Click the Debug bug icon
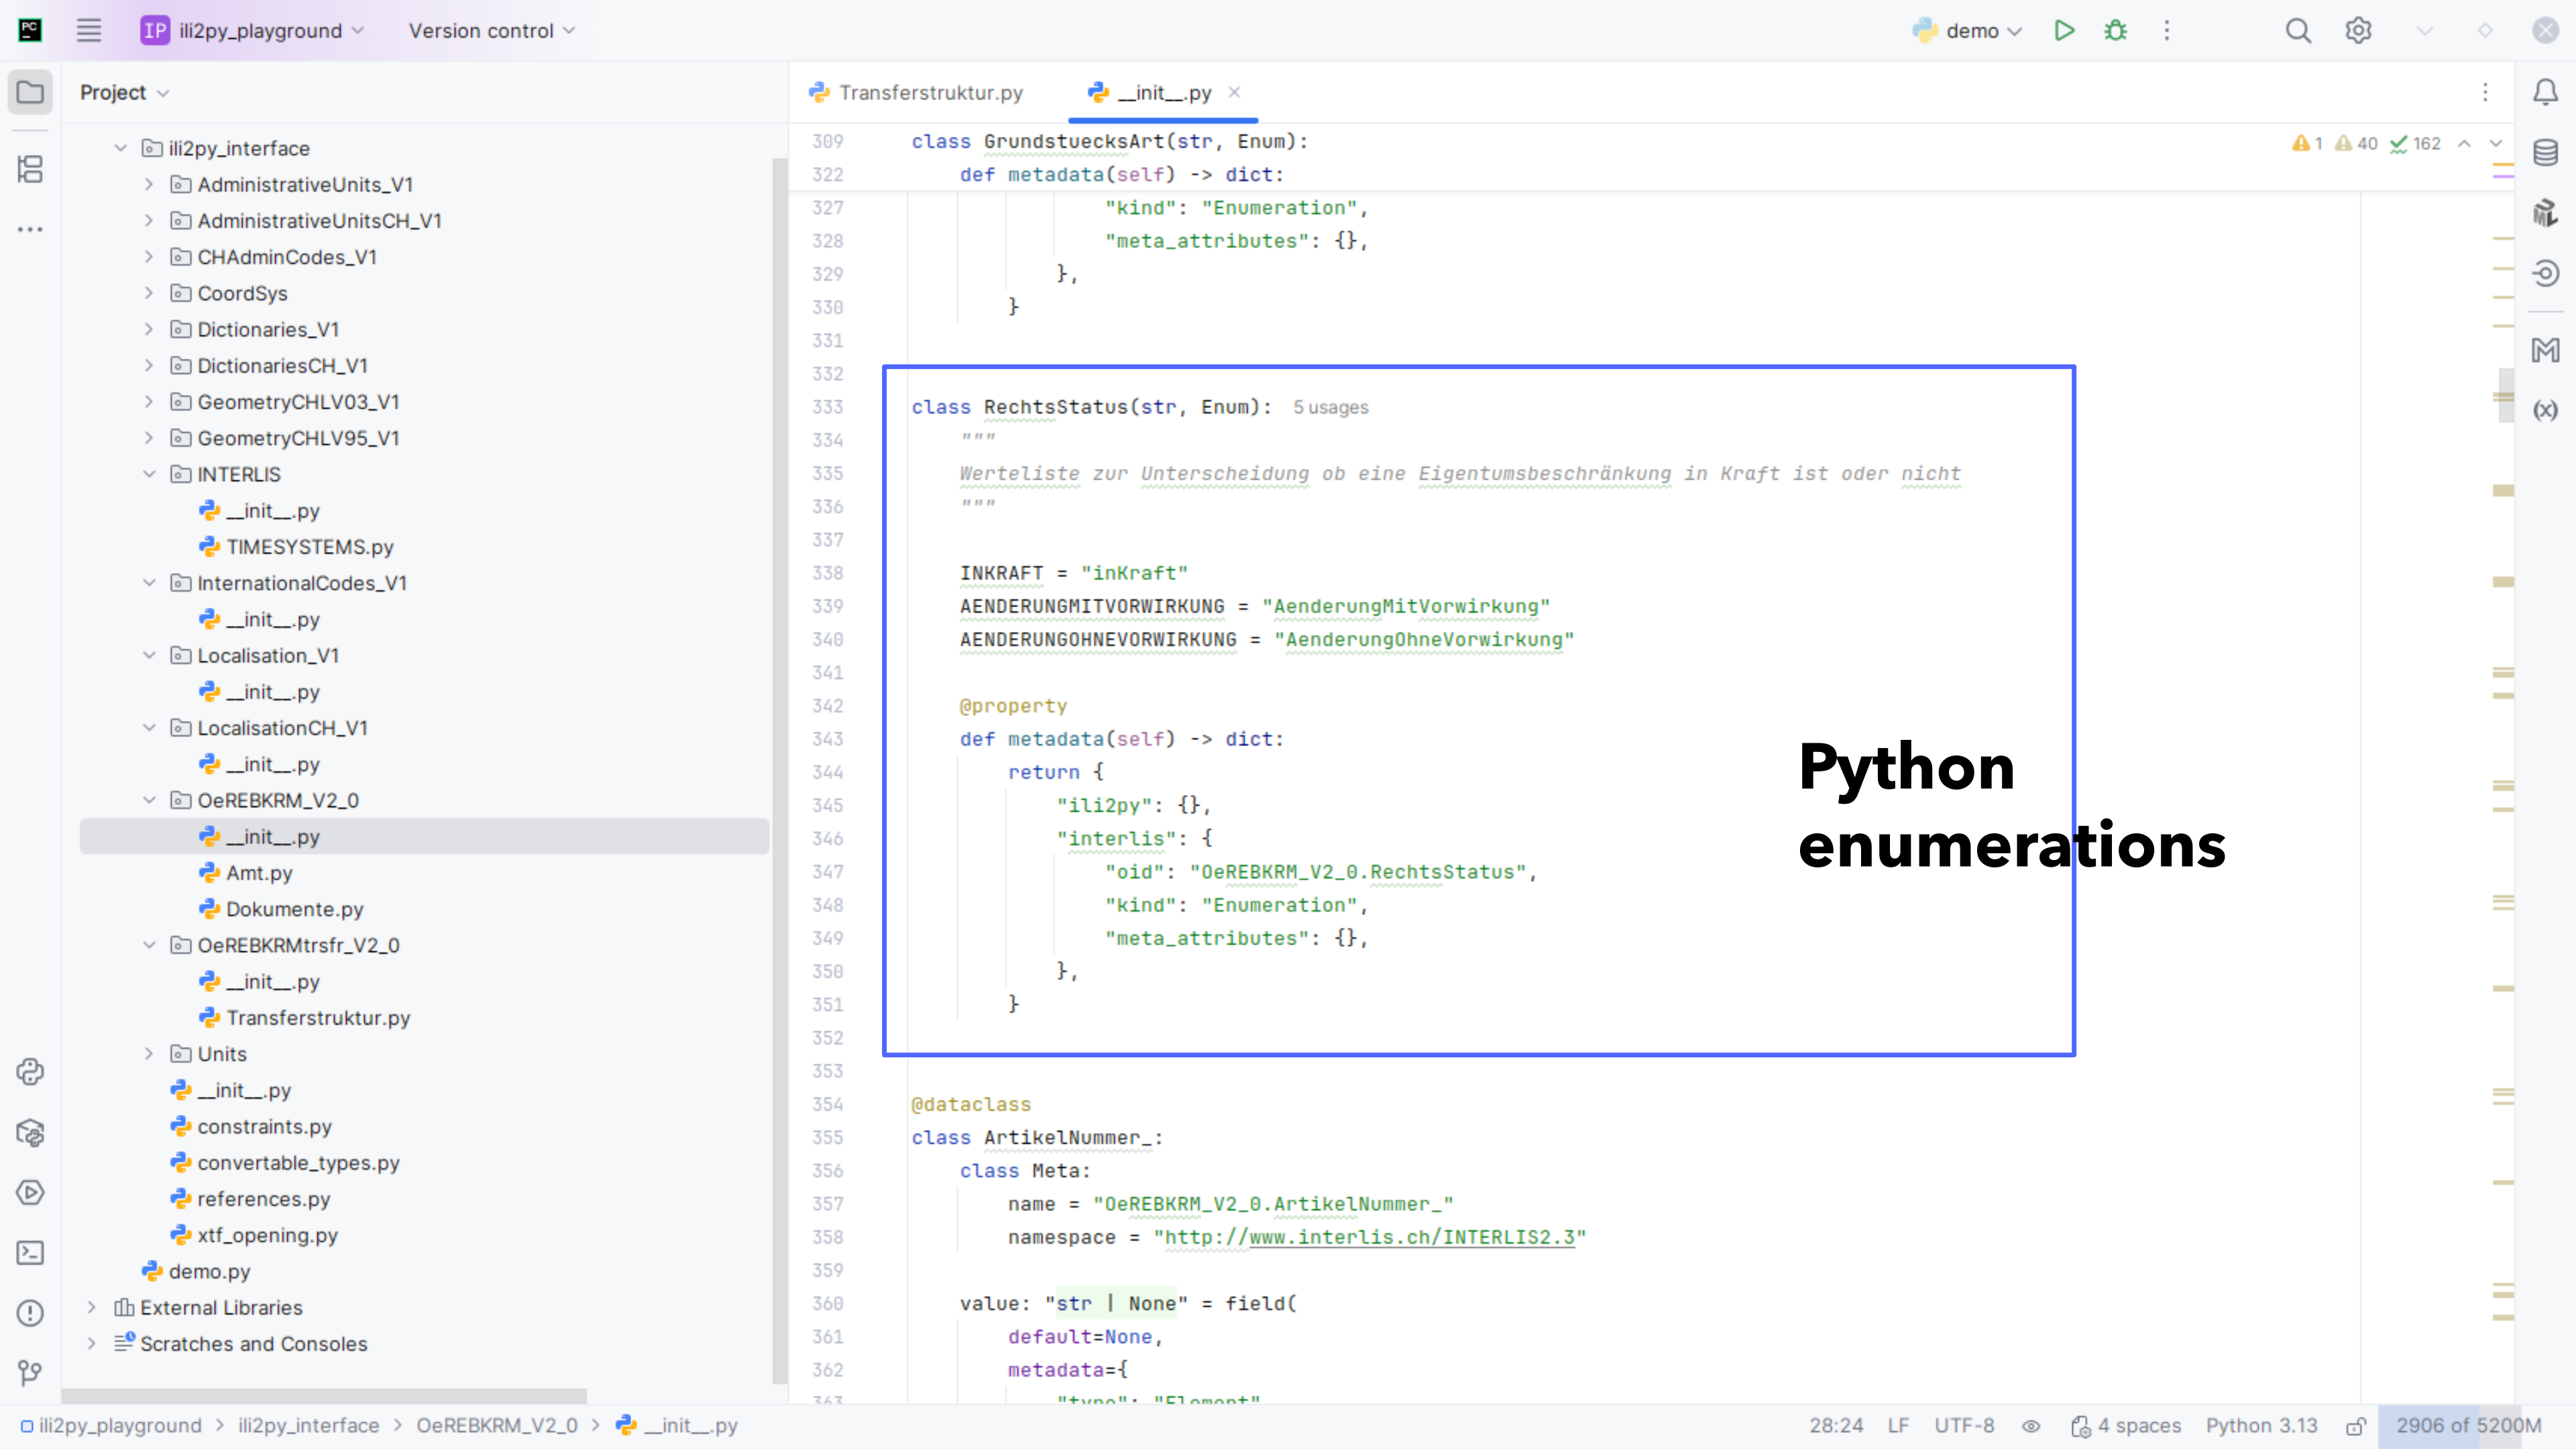 click(2115, 31)
